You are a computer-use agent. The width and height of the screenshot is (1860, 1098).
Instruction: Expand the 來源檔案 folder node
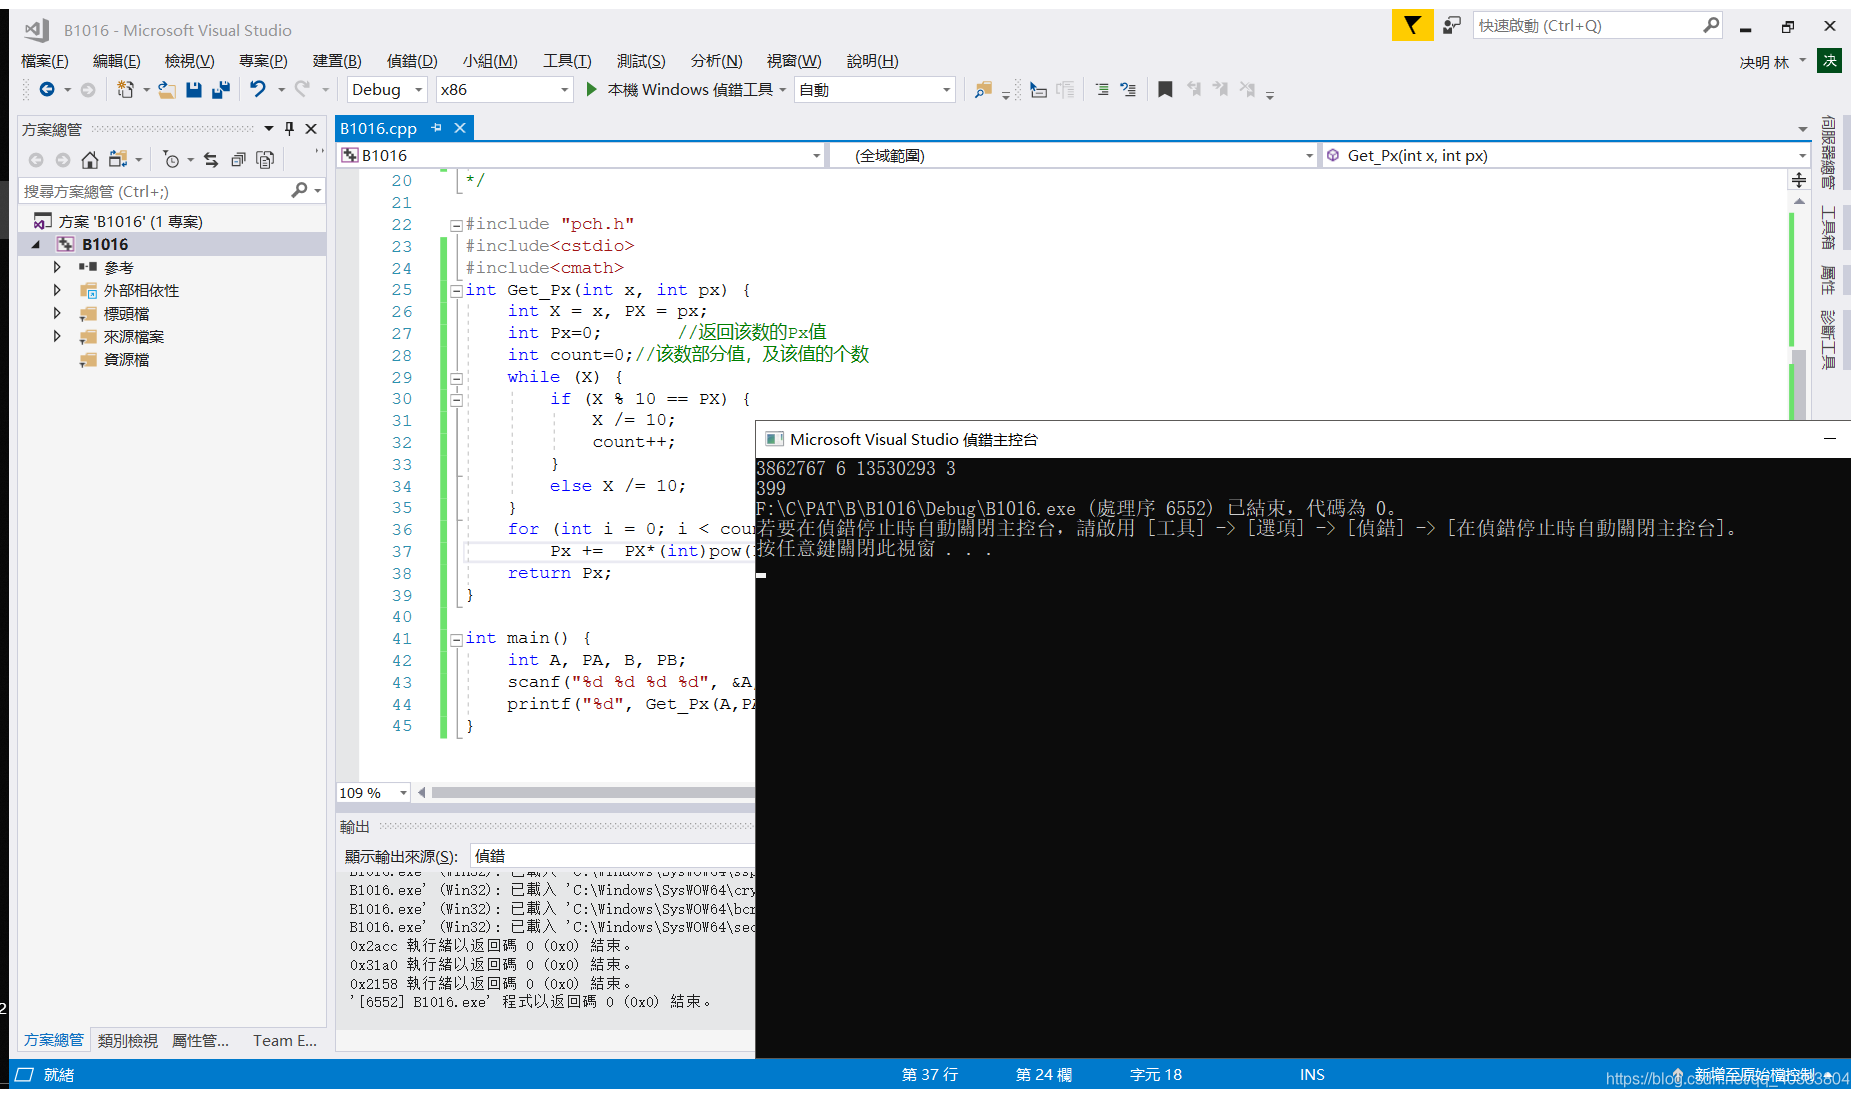[57, 337]
